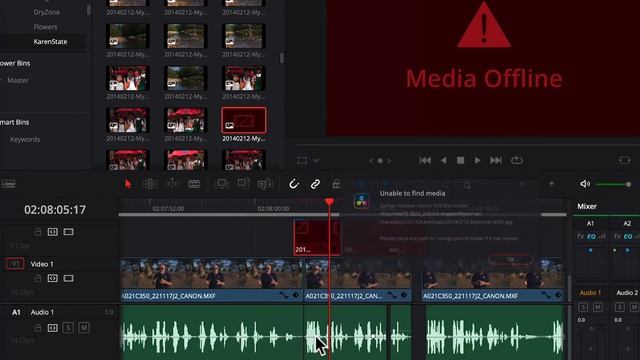Click the plus zoom button in toolbar
This screenshot has width=640, height=360.
pos(552,184)
